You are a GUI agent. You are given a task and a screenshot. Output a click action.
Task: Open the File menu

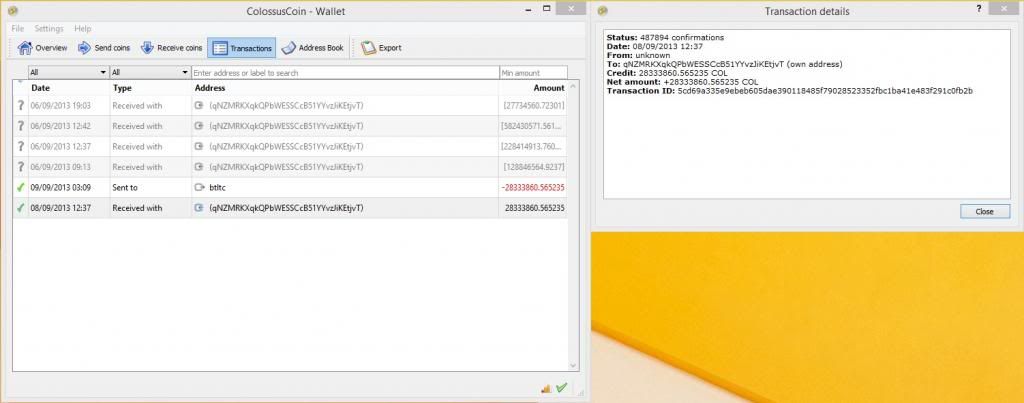click(x=18, y=29)
